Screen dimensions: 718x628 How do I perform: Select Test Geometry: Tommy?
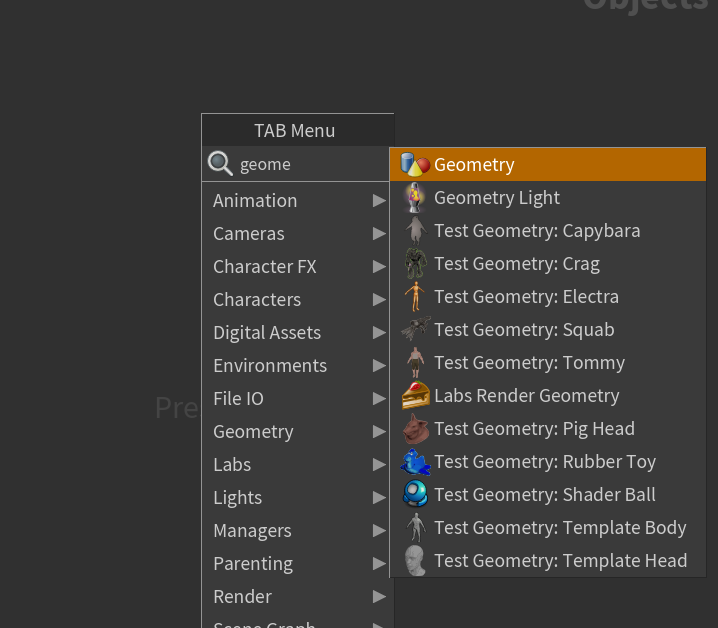point(548,362)
